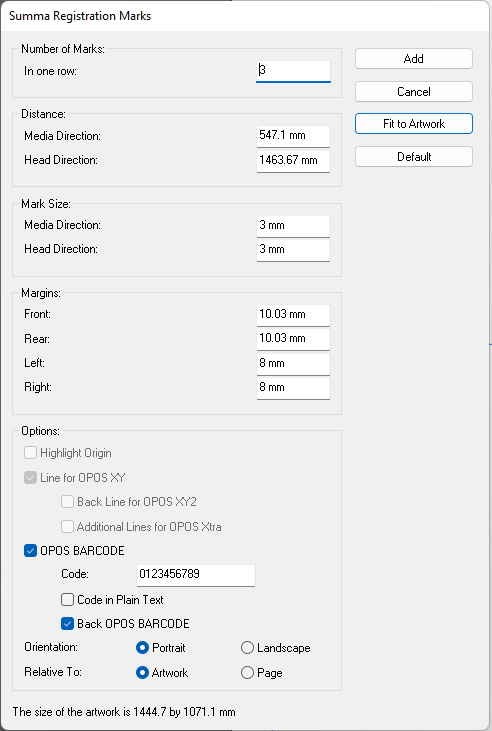Screen dimensions: 492x731
Task: Uncheck the OPOS BARCODE checkbox
Action: coord(30,551)
